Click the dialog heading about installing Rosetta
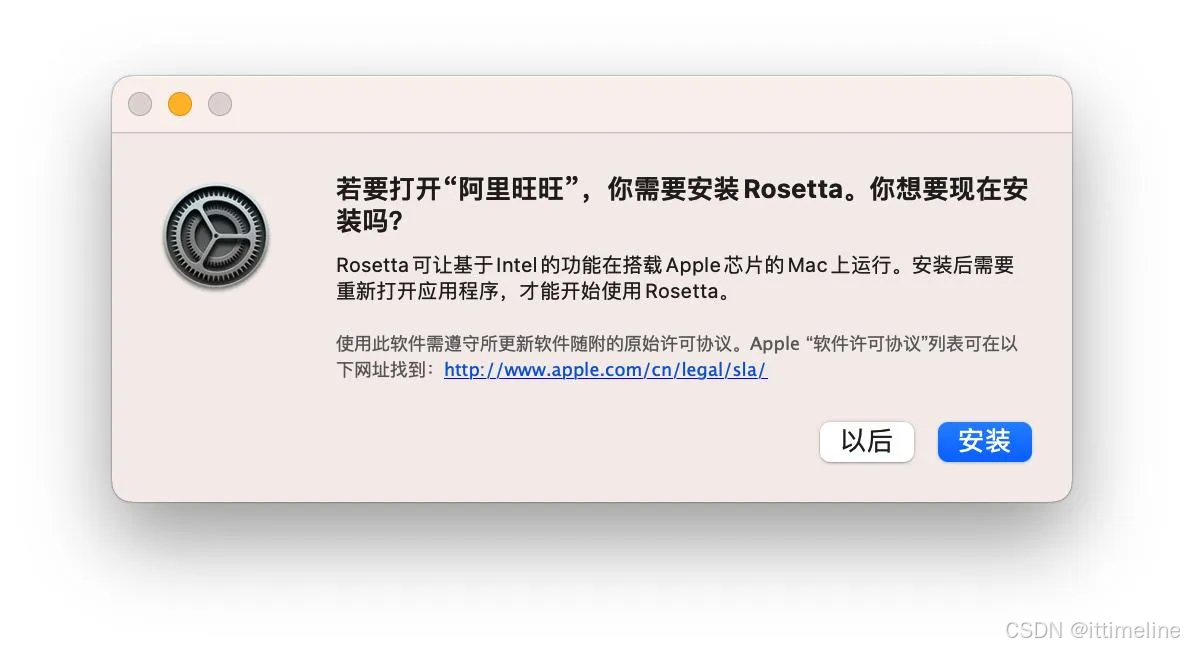The height and width of the screenshot is (650, 1184). pos(681,205)
